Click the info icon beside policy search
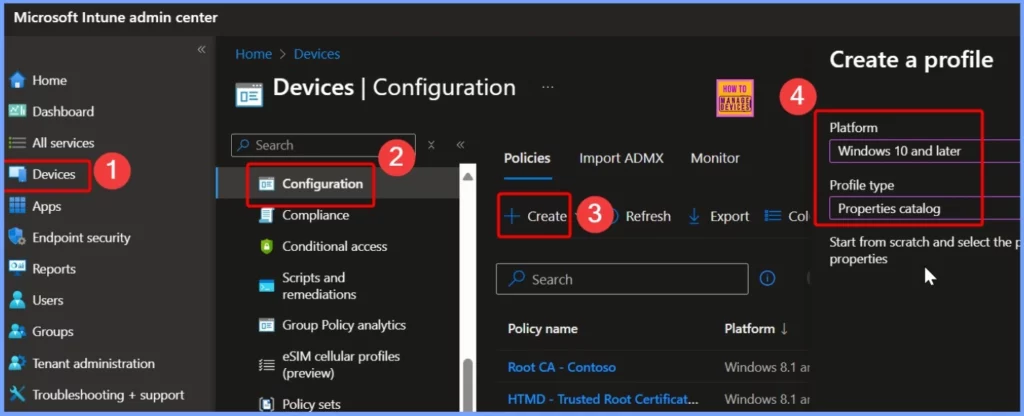Image resolution: width=1024 pixels, height=416 pixels. pos(767,279)
